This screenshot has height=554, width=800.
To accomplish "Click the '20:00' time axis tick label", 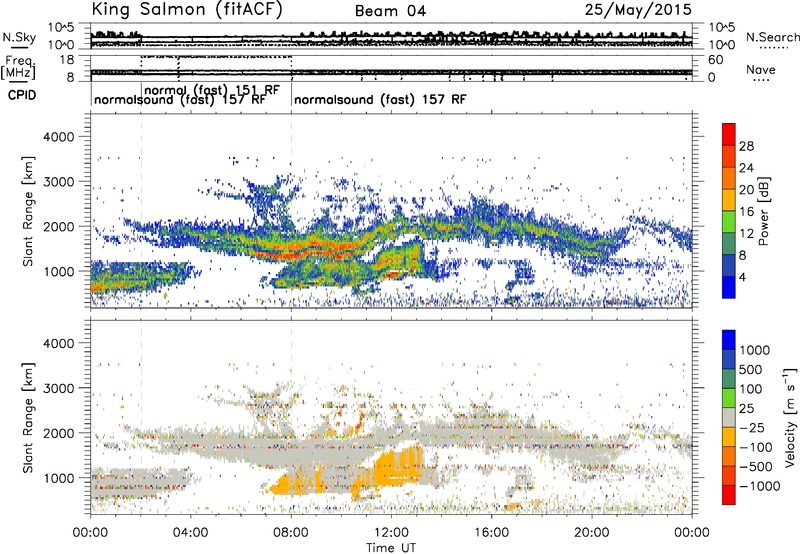I will [x=591, y=533].
